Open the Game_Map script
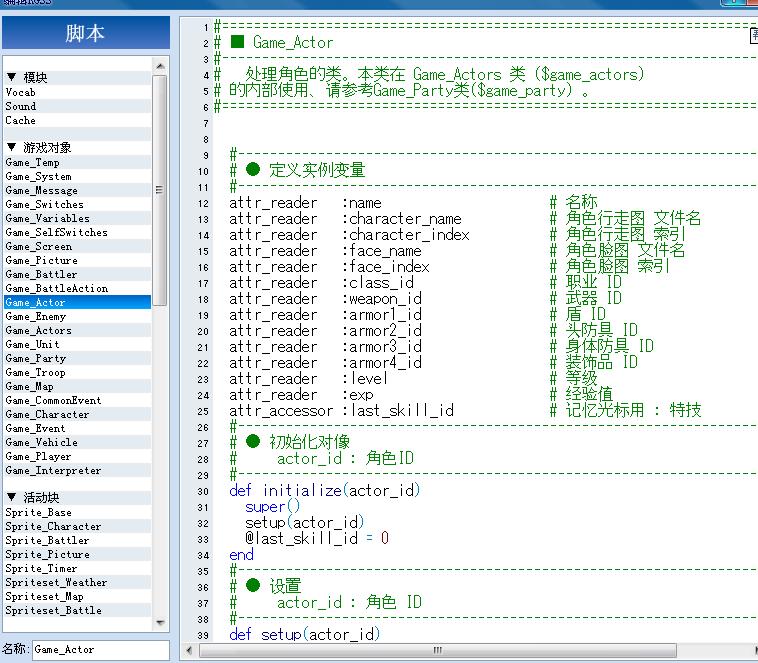 [x=77, y=387]
